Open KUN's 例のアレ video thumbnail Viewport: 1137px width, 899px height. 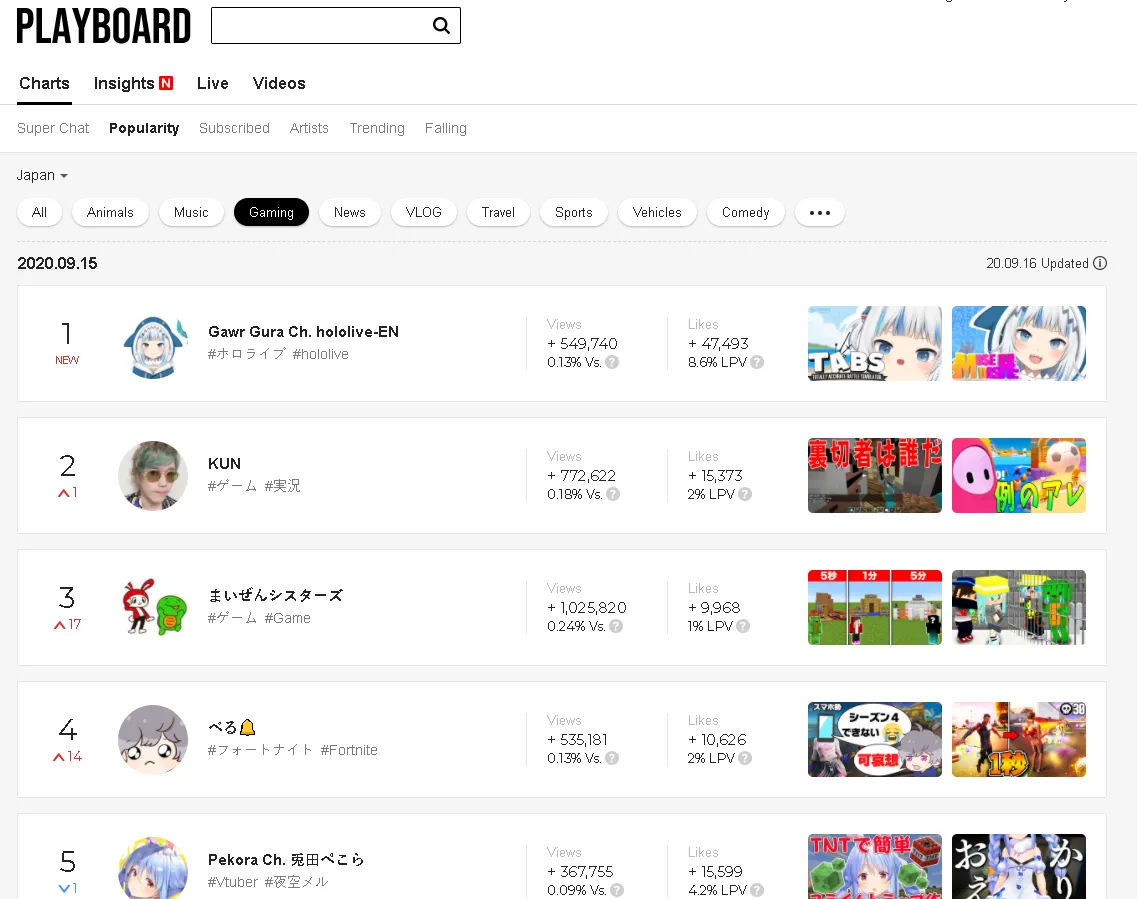pyautogui.click(x=1019, y=476)
